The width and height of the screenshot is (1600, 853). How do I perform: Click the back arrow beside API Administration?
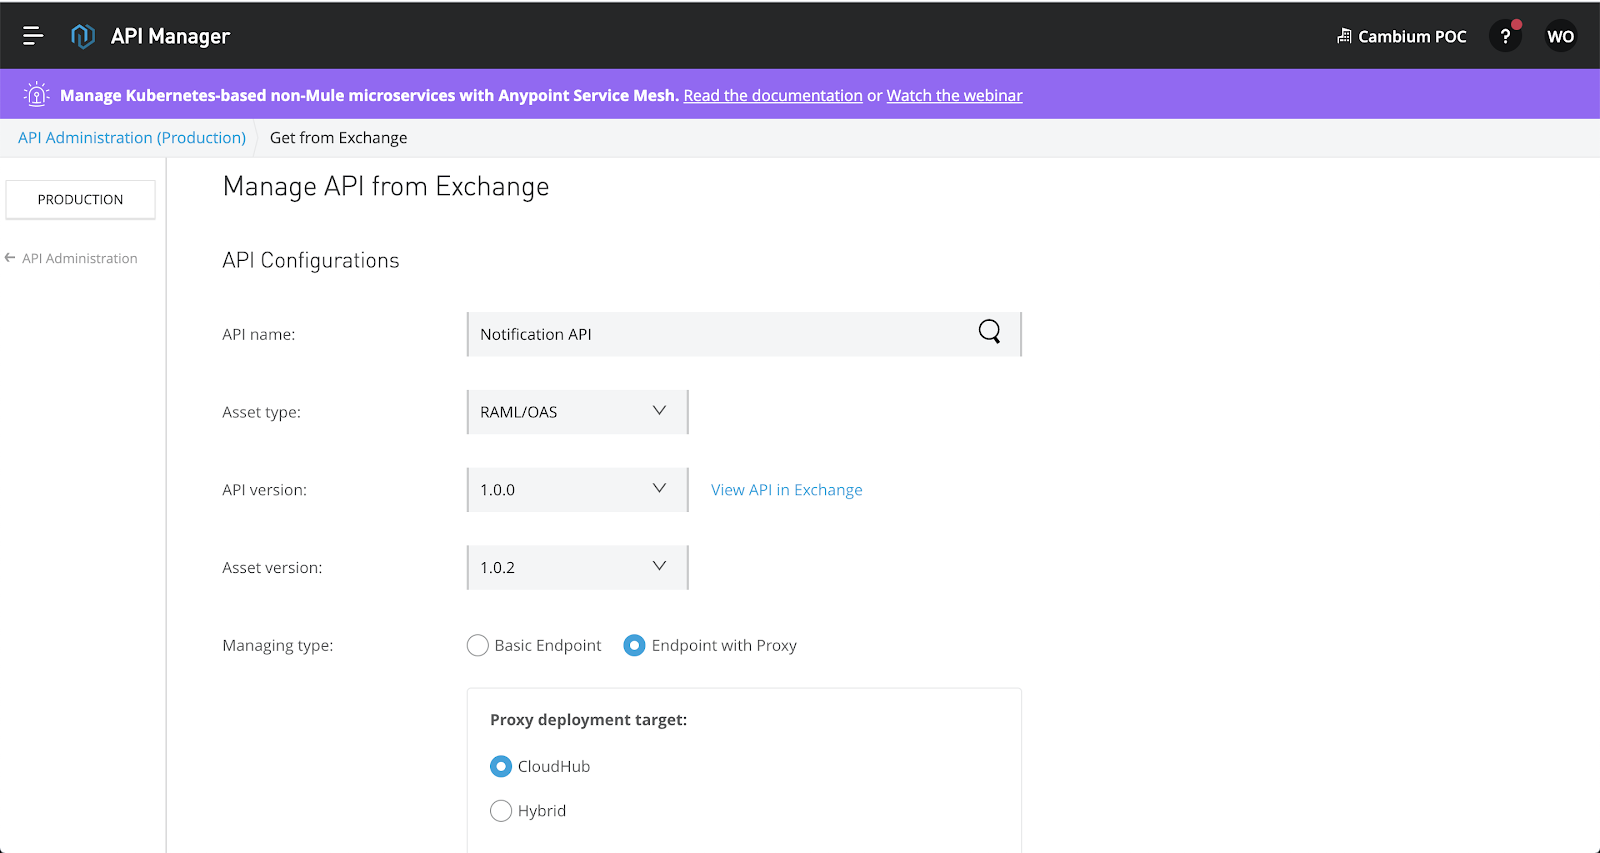(10, 258)
